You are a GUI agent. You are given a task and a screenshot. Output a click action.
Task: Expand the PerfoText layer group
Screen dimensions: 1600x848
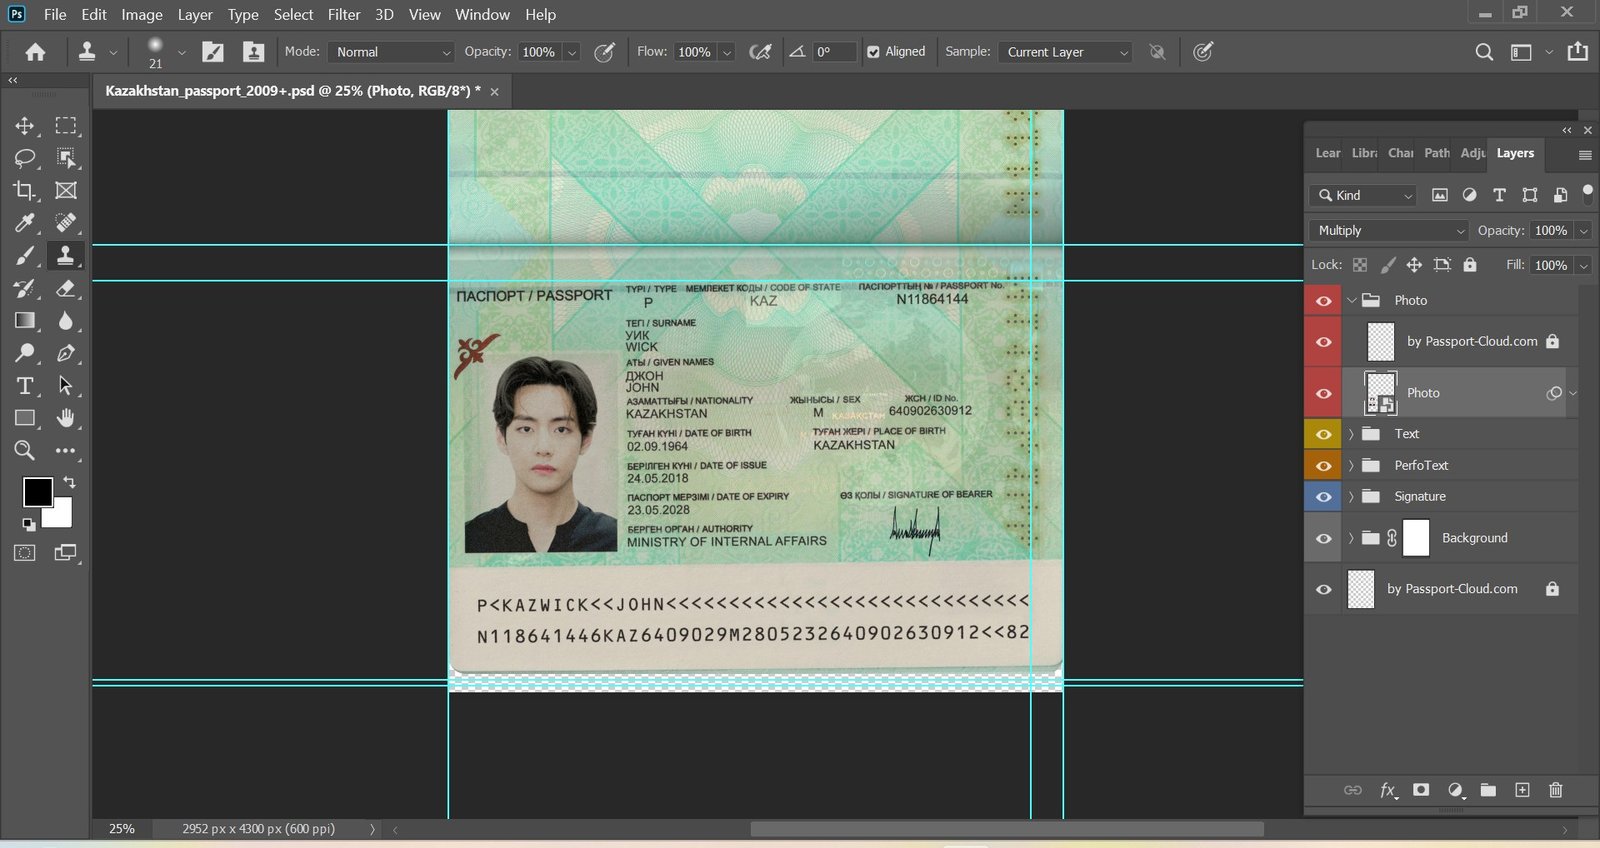click(x=1351, y=466)
